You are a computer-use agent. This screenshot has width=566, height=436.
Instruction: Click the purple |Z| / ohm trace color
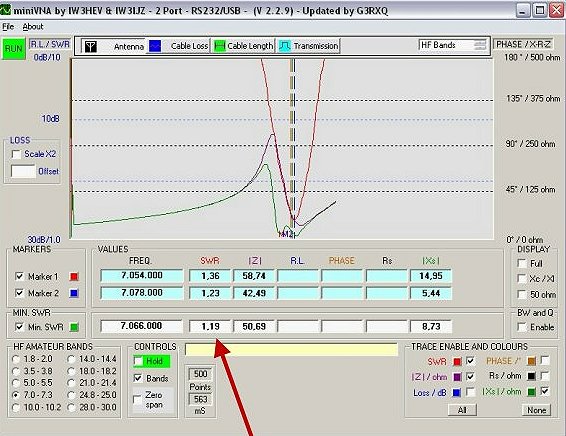pyautogui.click(x=457, y=377)
